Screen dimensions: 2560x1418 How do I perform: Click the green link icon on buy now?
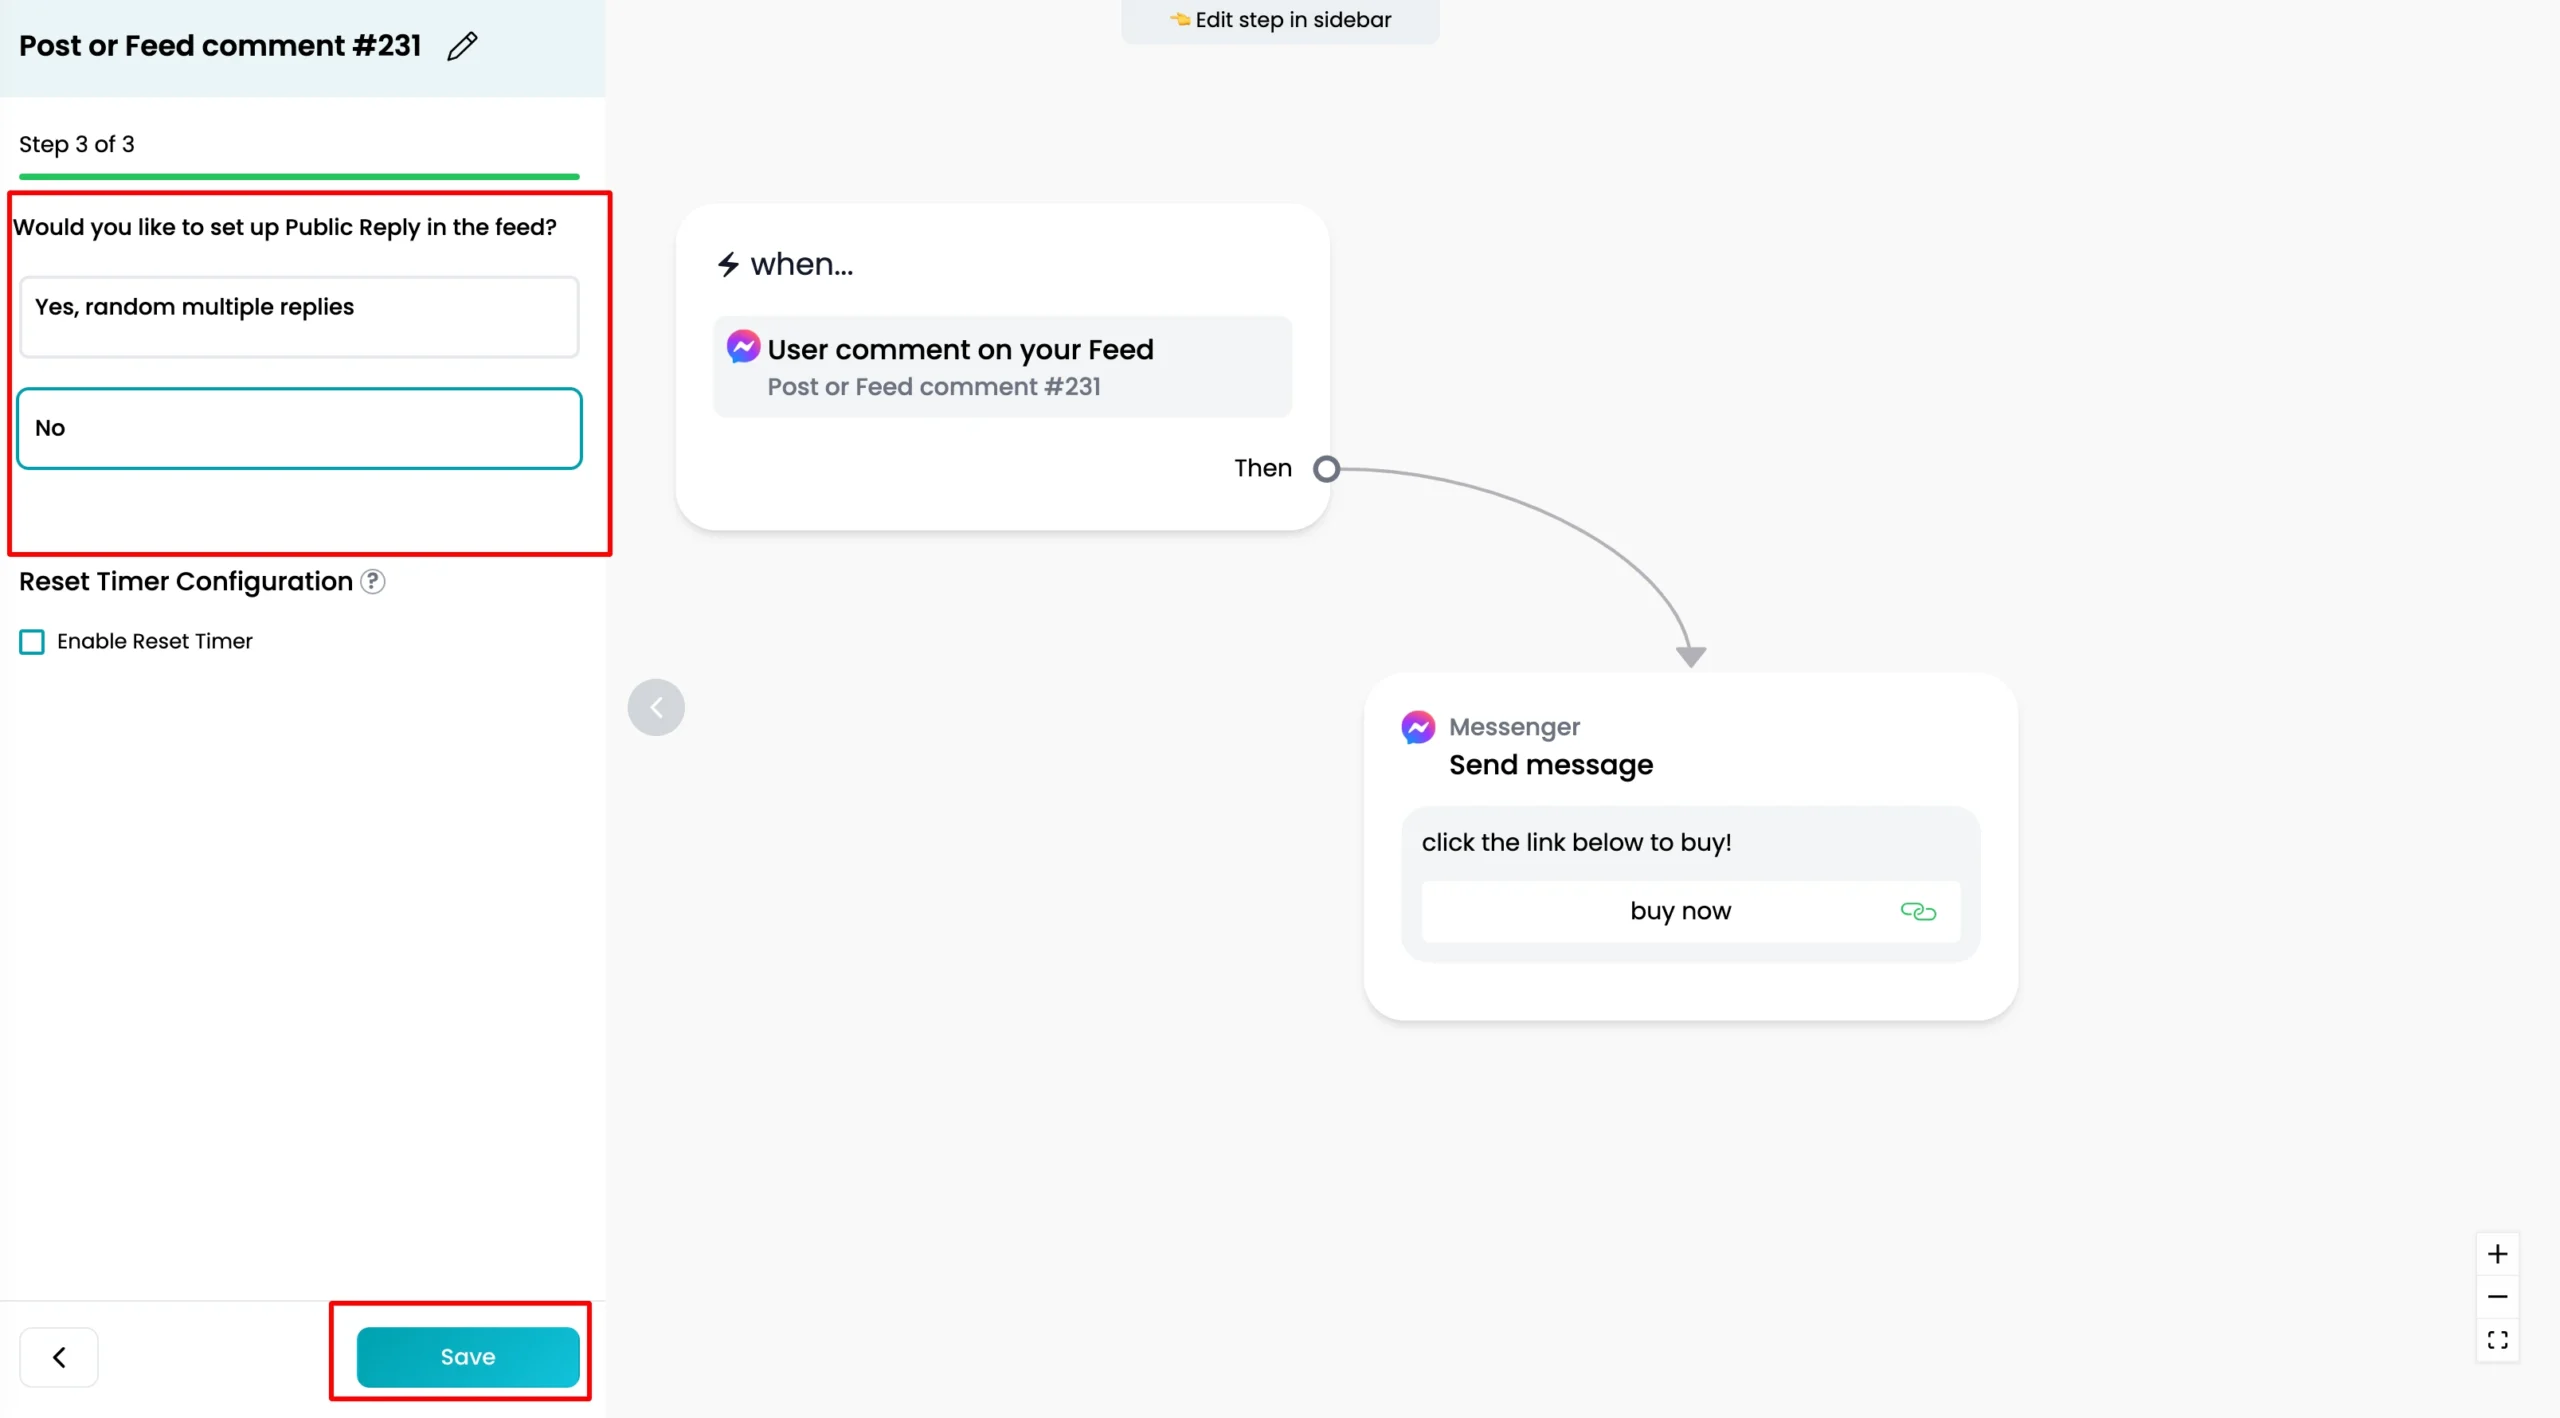click(1917, 911)
